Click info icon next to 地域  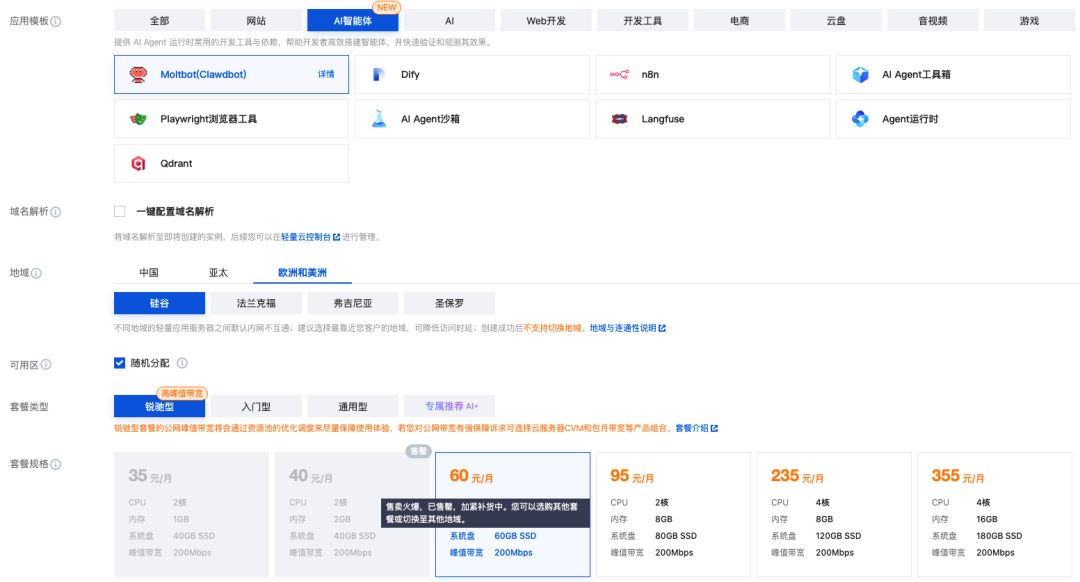click(37, 273)
